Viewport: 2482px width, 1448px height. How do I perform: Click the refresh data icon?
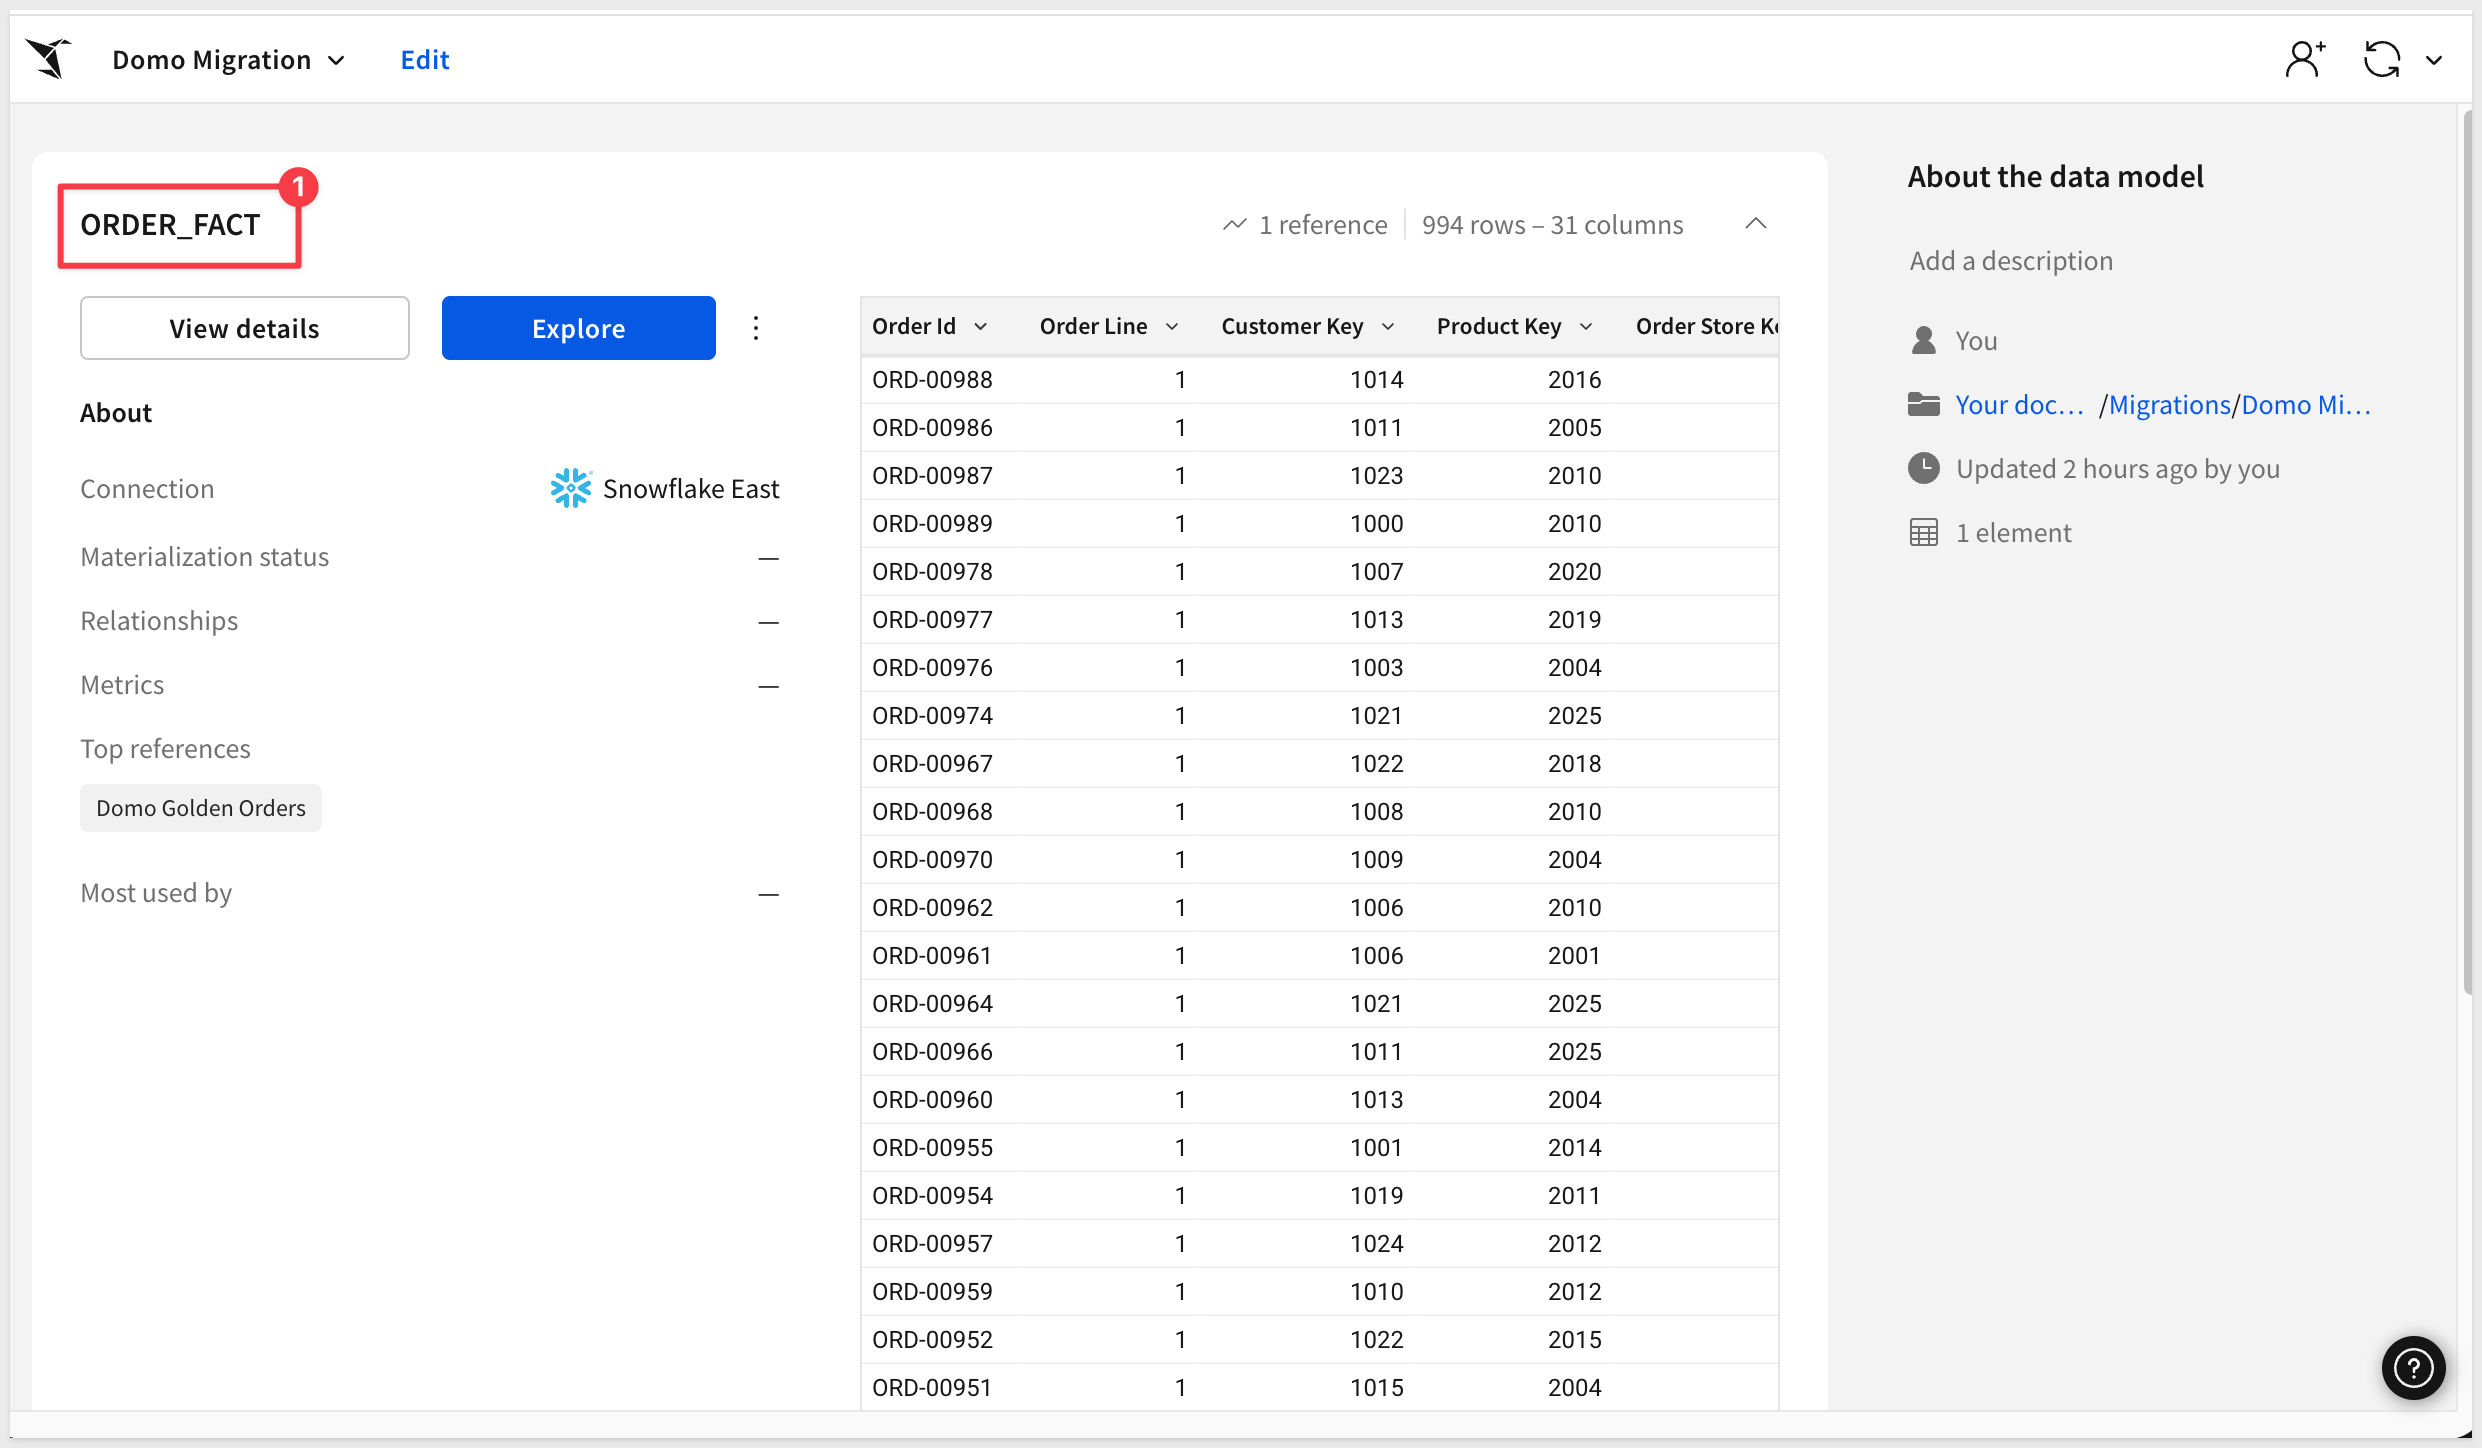pyautogui.click(x=2382, y=59)
